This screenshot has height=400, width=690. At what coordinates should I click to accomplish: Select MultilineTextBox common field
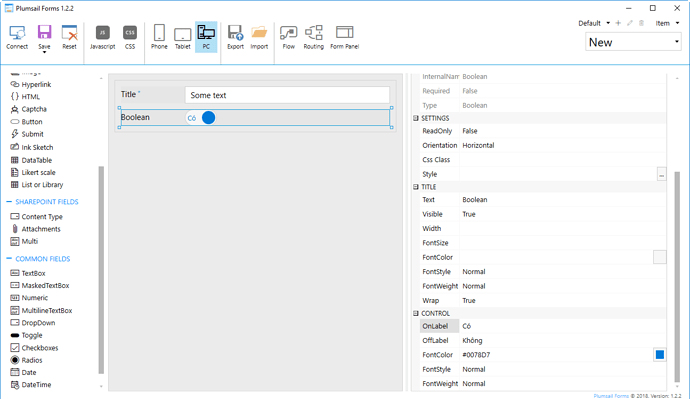pyautogui.click(x=41, y=310)
